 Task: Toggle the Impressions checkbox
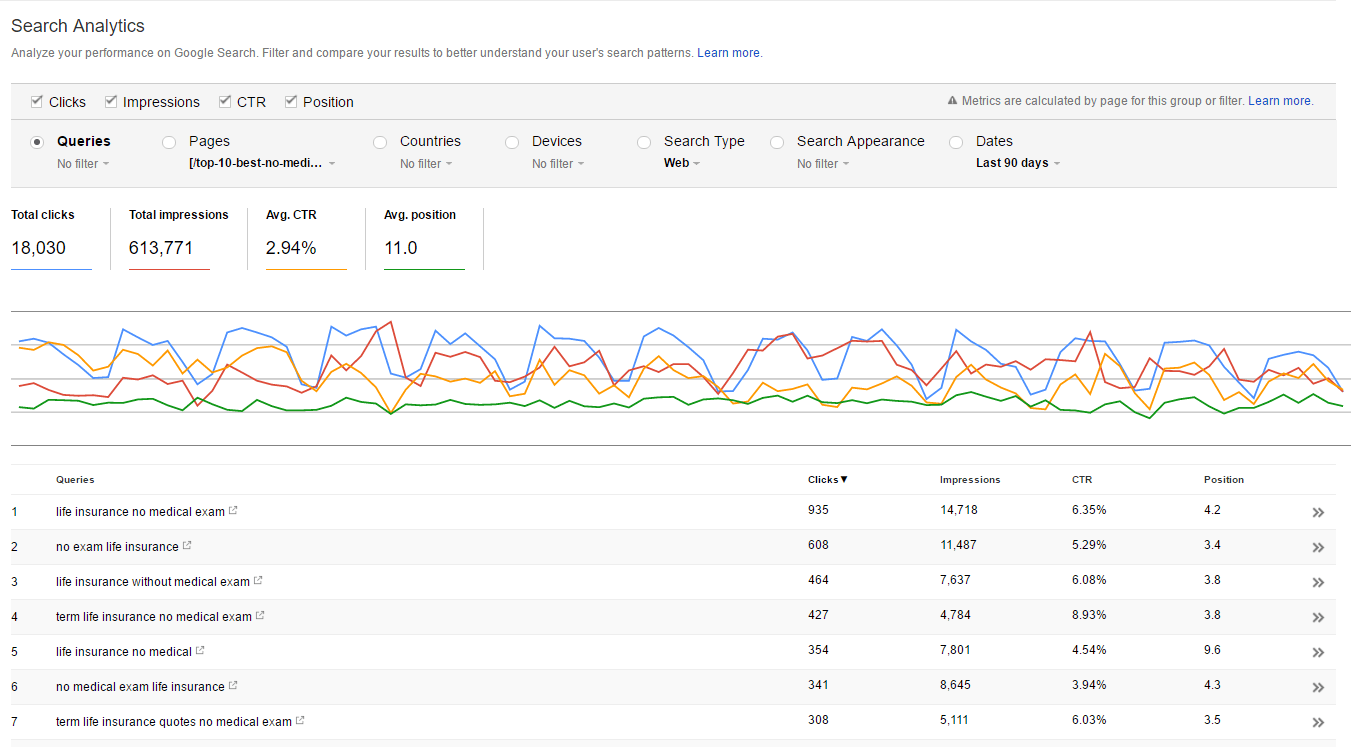point(112,101)
